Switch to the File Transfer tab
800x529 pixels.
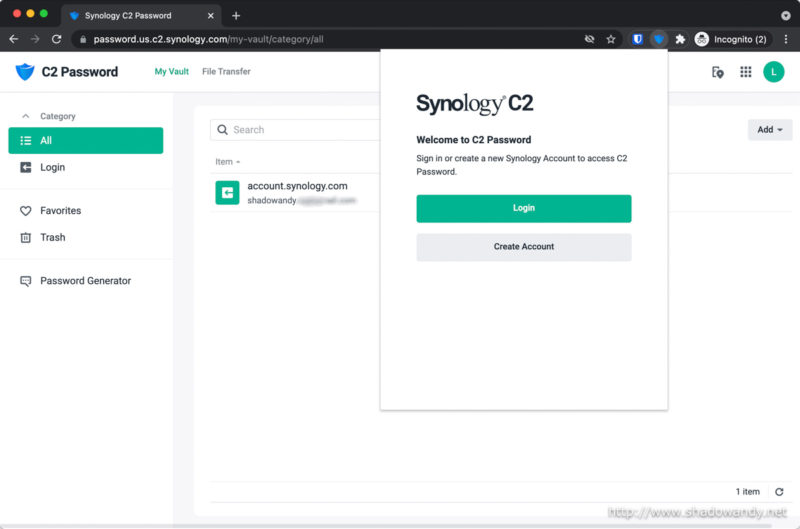click(226, 71)
